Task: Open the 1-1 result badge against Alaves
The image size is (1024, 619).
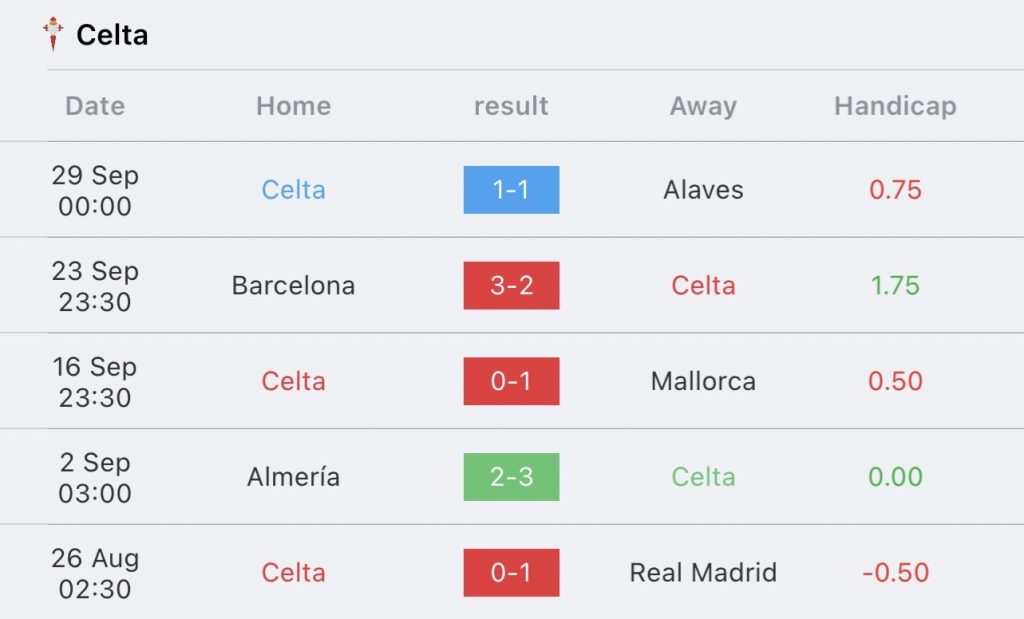Action: coord(511,190)
